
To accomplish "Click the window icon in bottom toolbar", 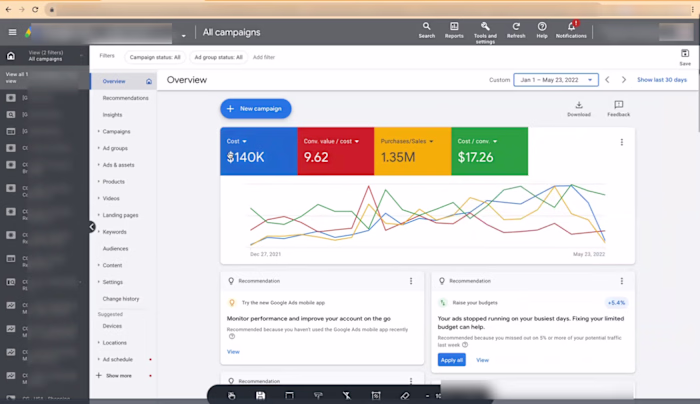I will 289,395.
